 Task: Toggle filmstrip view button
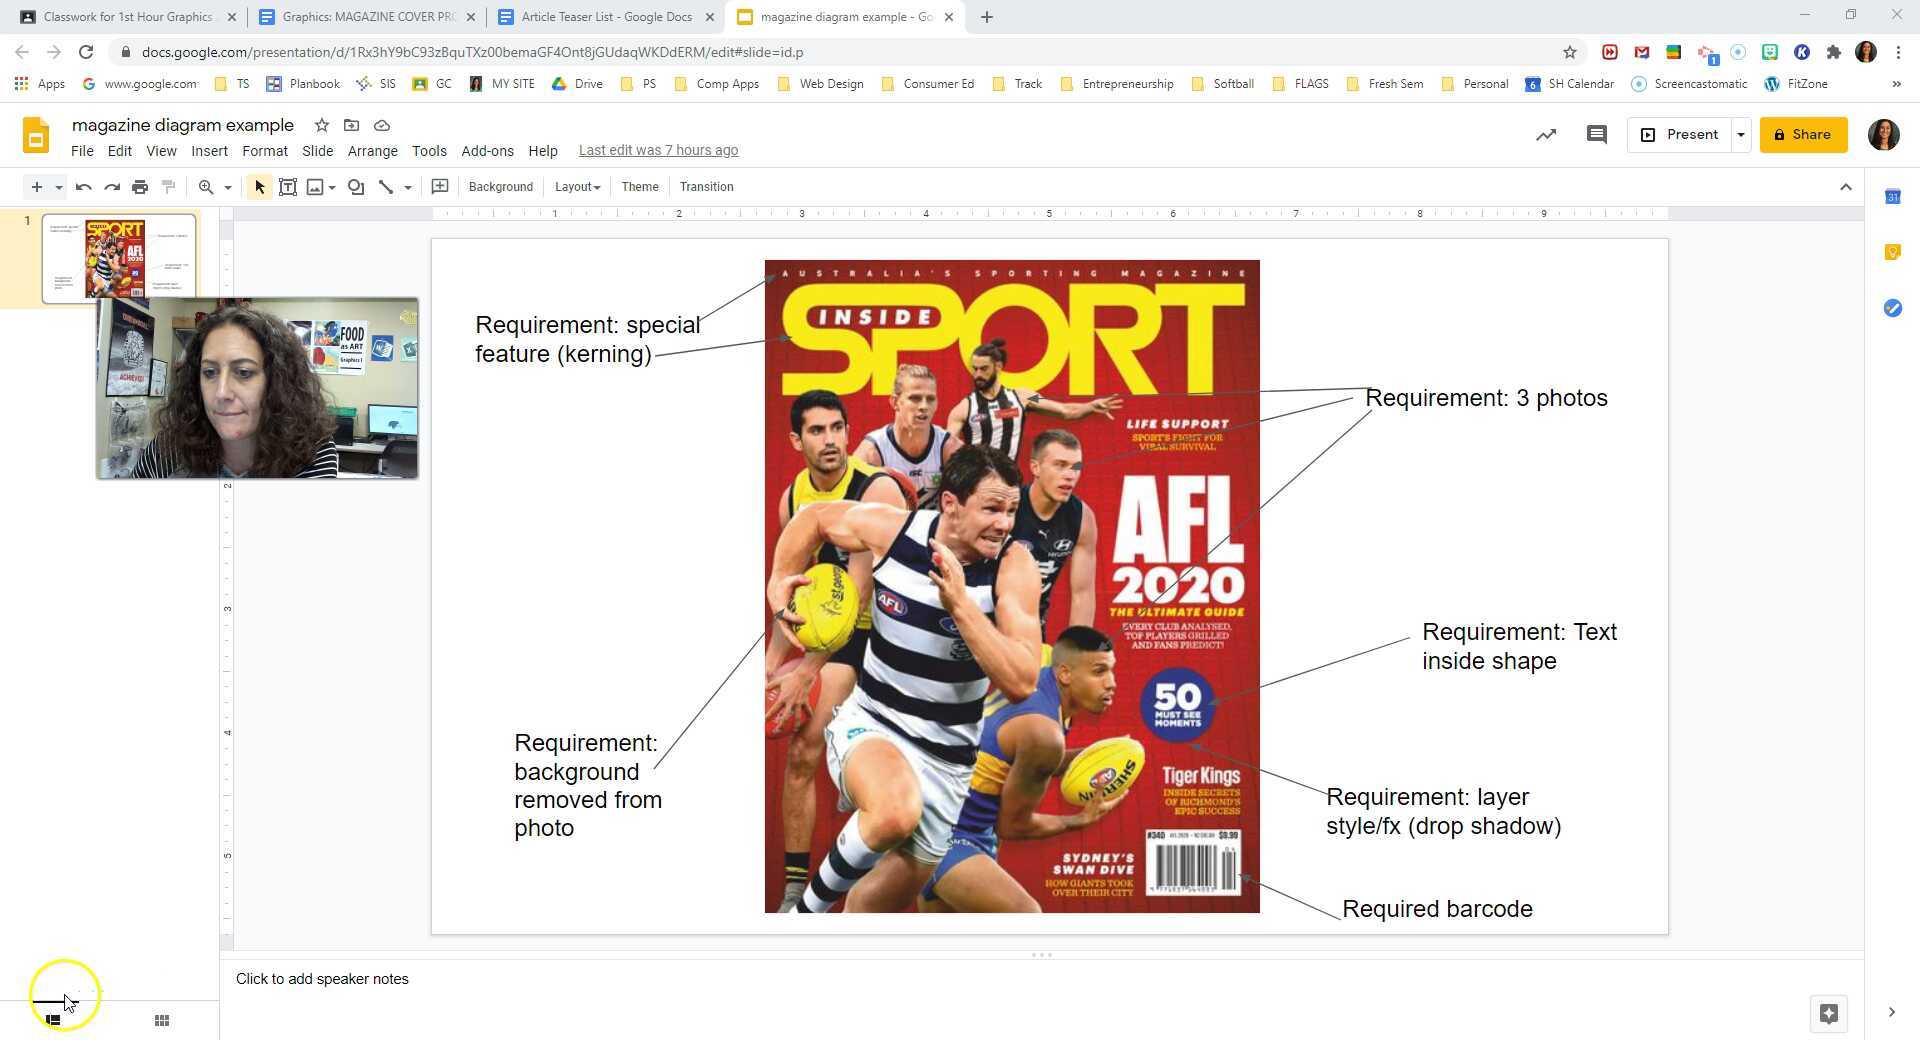pyautogui.click(x=54, y=1020)
